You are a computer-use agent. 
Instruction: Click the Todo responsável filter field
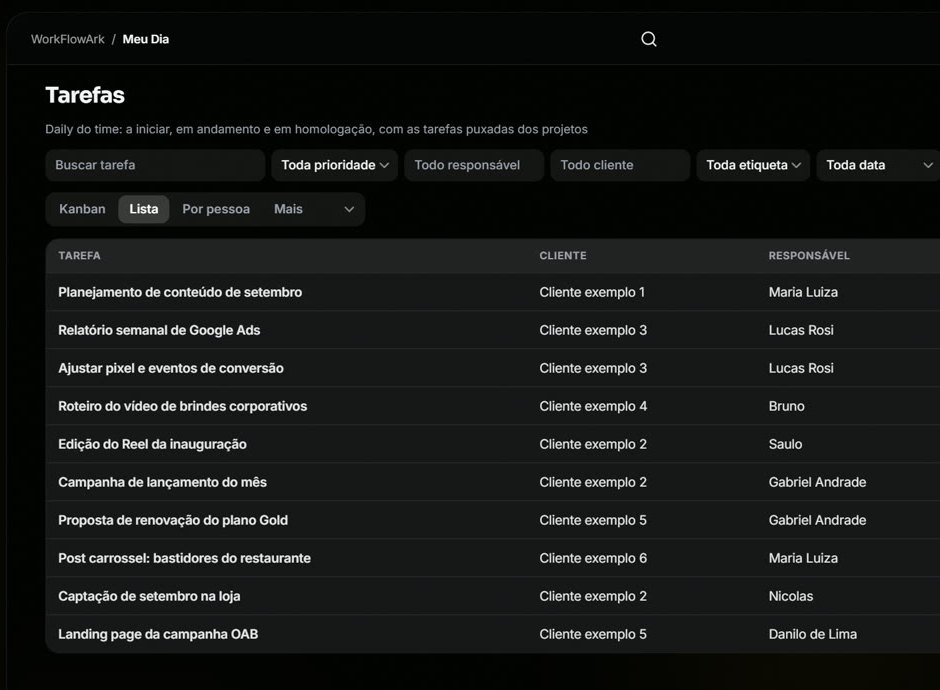[x=474, y=165]
